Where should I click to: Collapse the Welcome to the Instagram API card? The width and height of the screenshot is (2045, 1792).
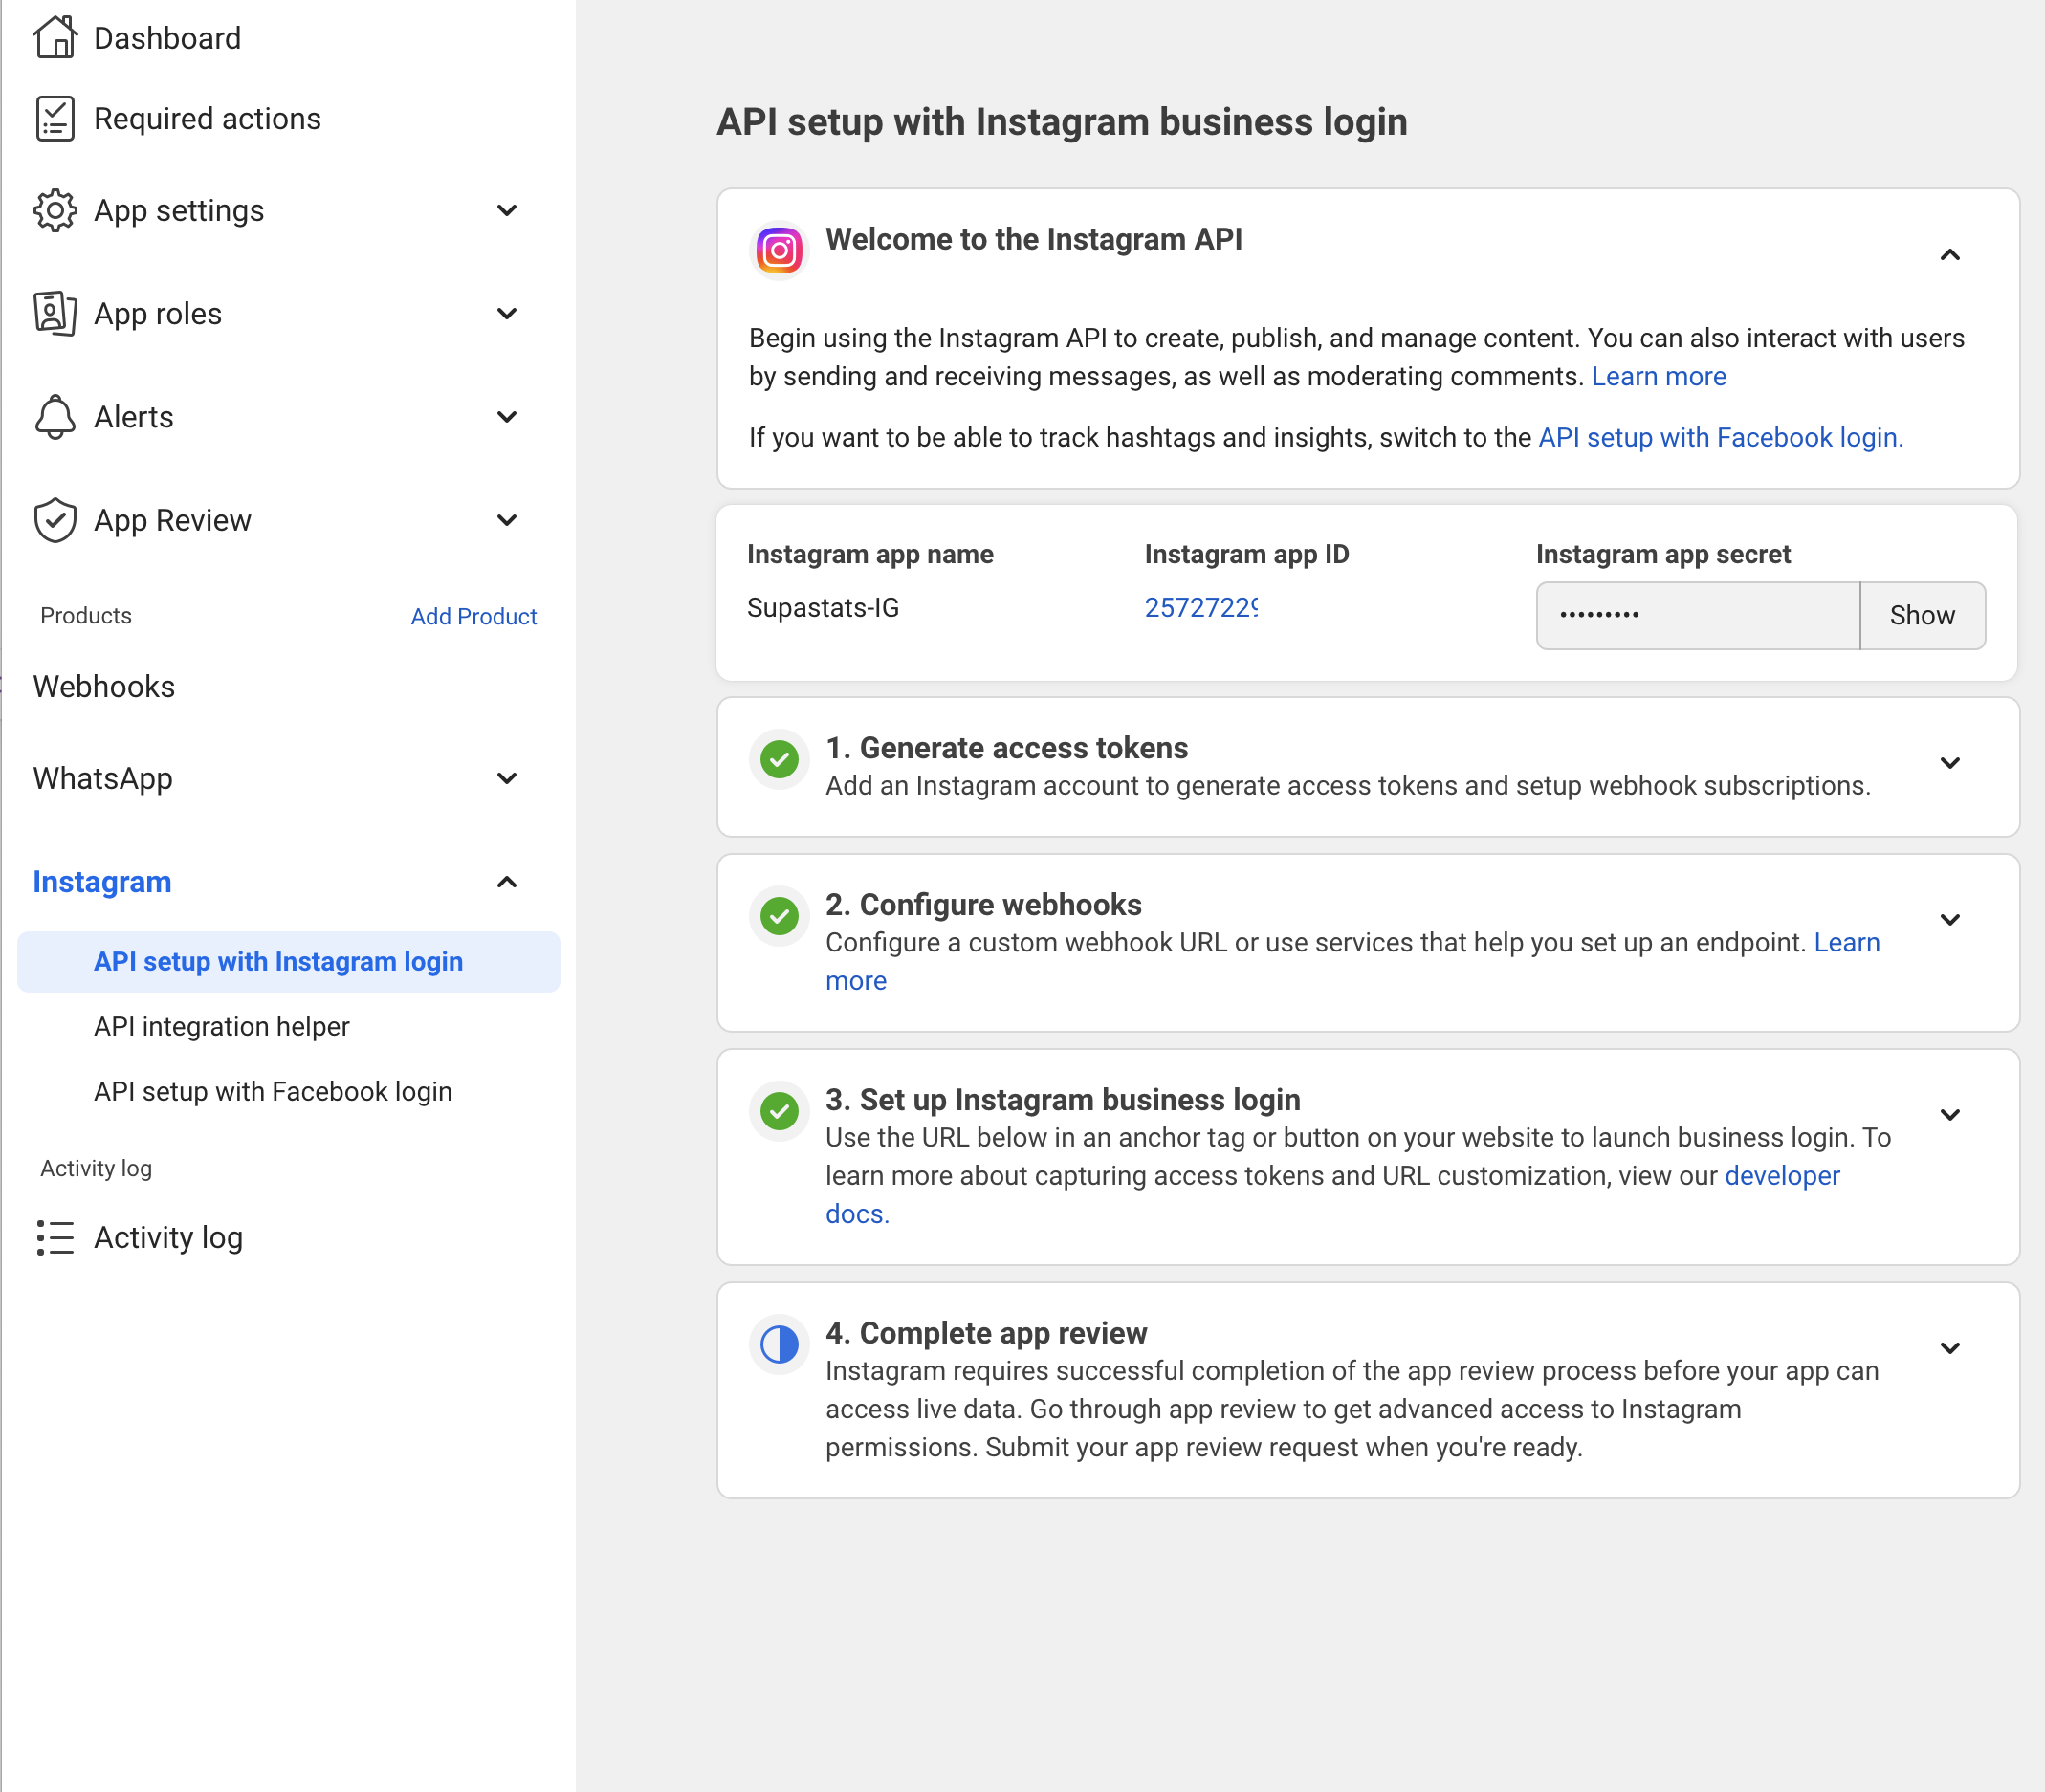click(1949, 255)
